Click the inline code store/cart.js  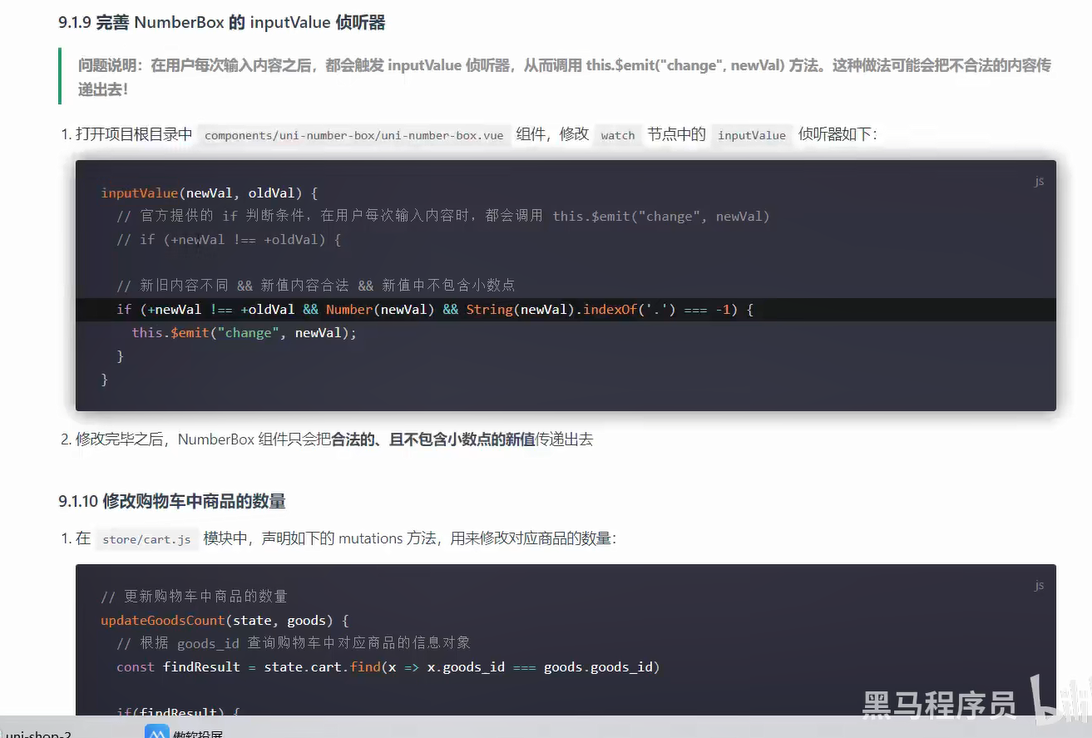tap(146, 539)
